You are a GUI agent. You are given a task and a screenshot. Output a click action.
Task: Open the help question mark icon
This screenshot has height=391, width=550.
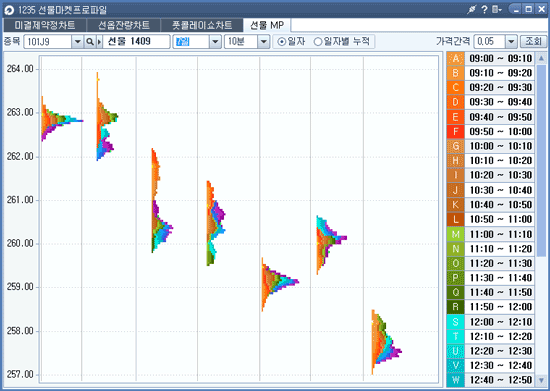(484, 9)
